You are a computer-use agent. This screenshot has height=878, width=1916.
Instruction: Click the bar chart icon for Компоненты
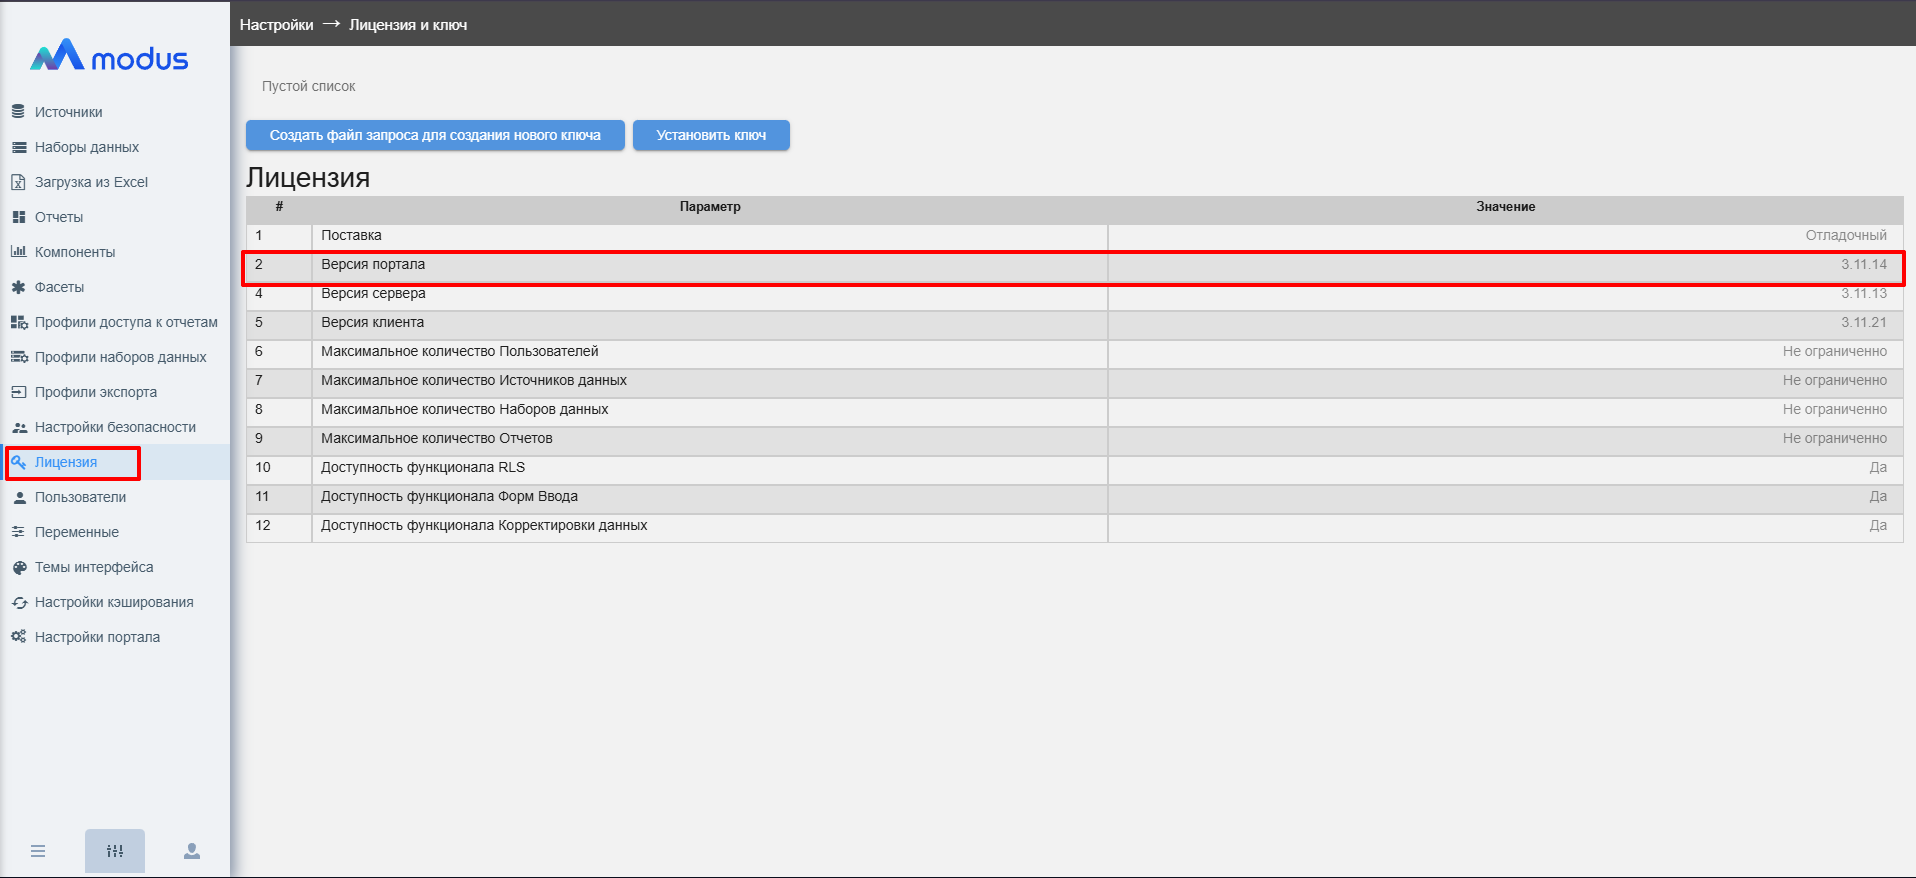coord(18,252)
